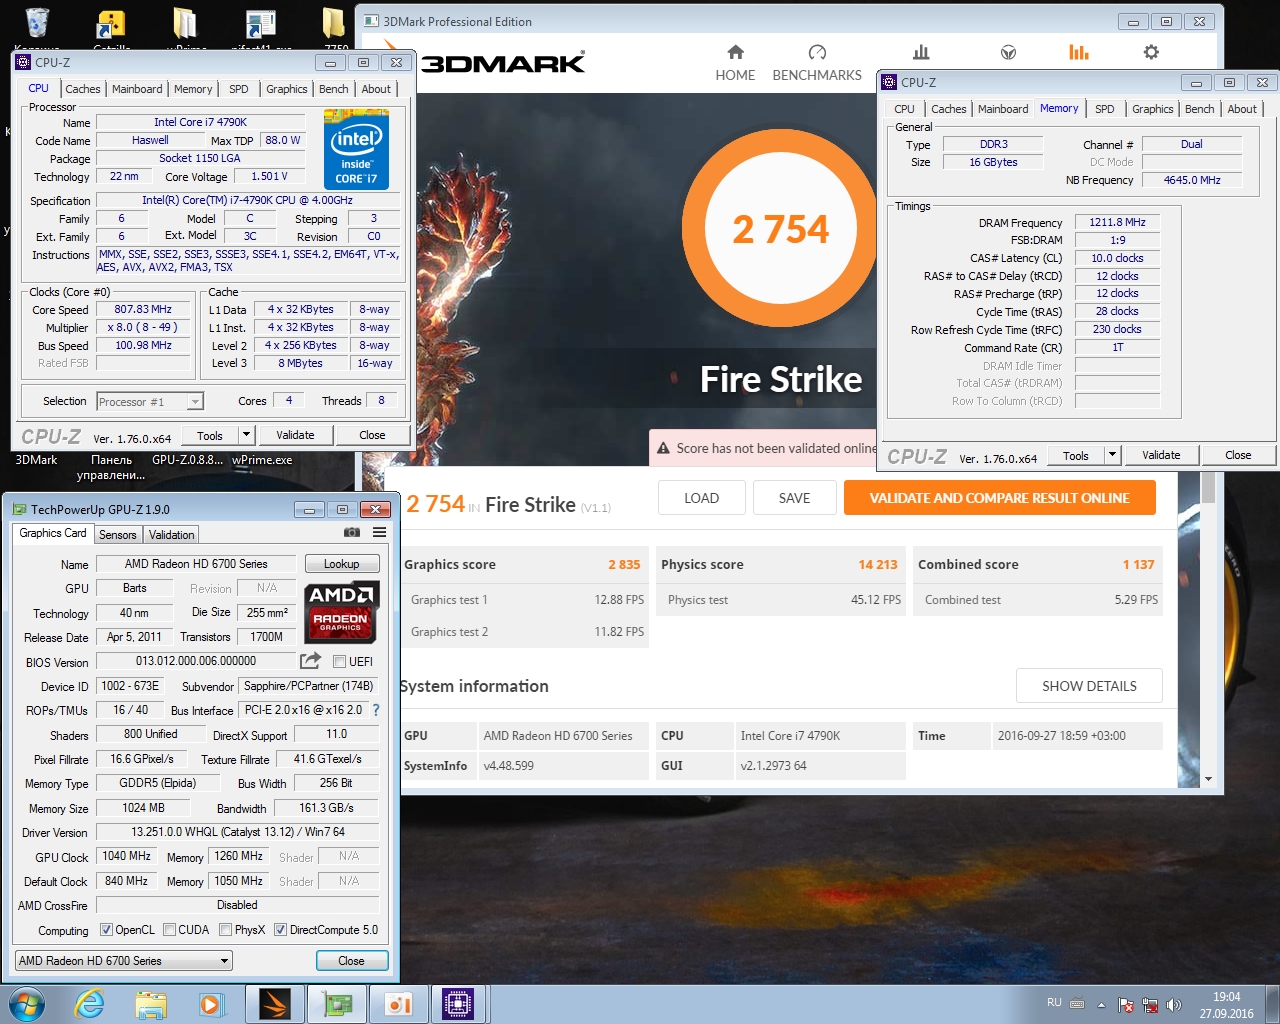
Task: Open the GPU-Z hamburger menu icon
Action: [380, 532]
